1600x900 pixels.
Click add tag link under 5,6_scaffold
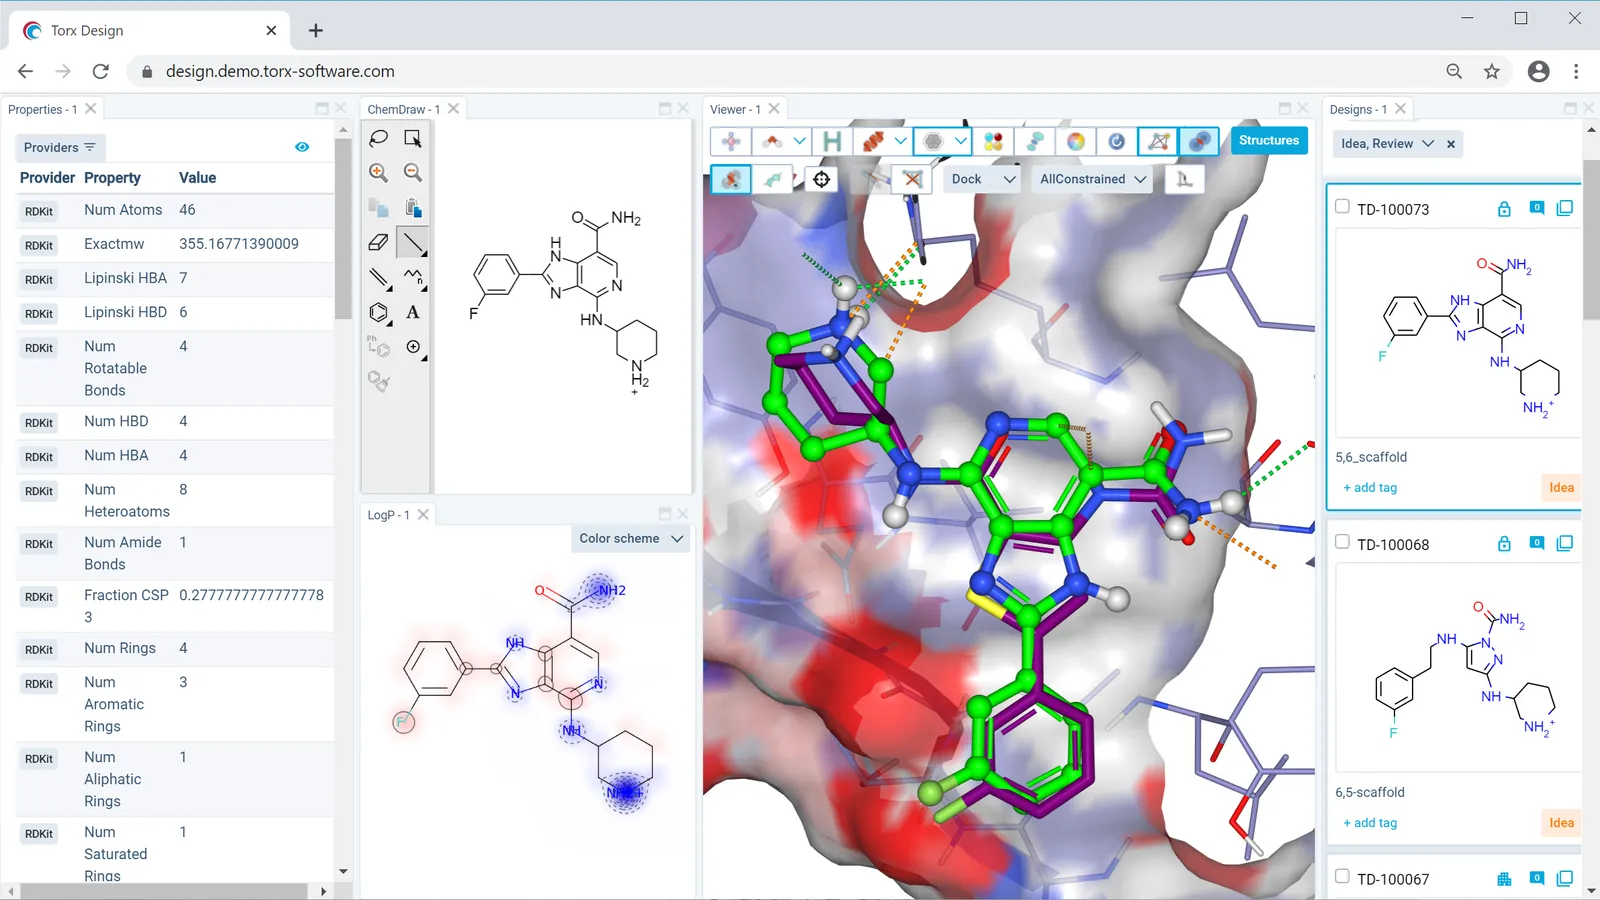click(1370, 488)
